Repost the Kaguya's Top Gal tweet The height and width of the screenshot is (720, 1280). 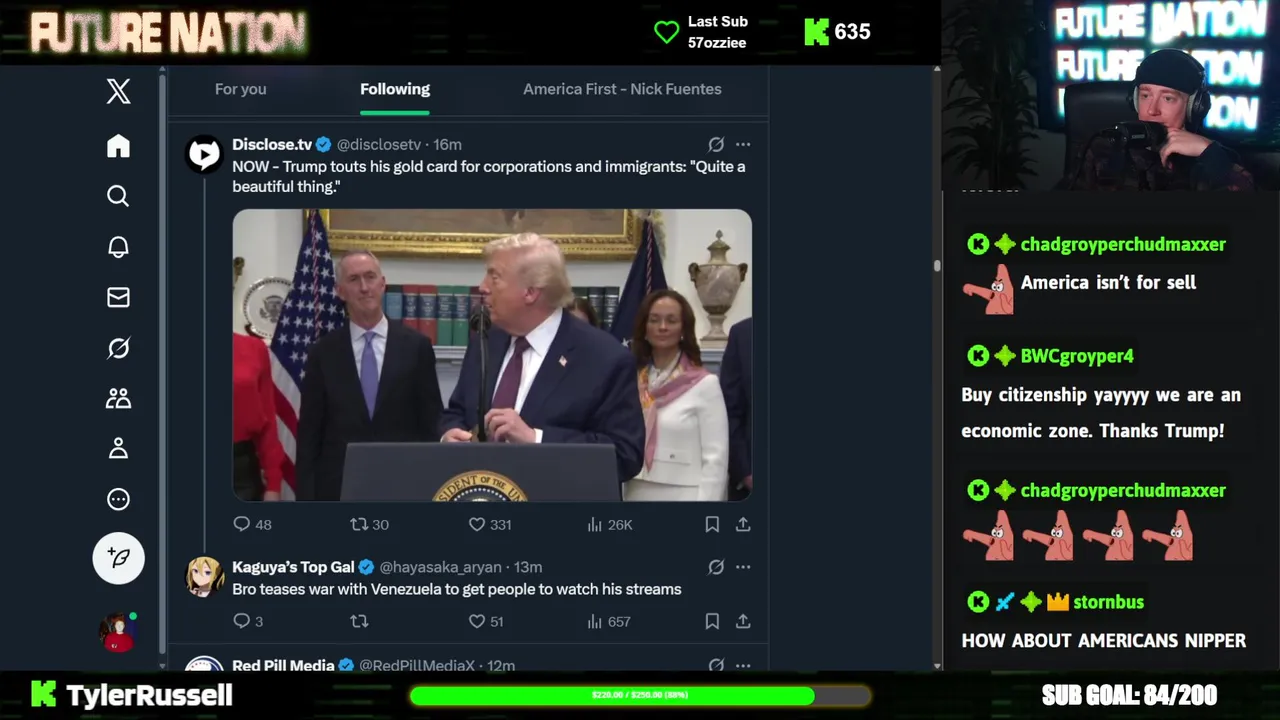[359, 621]
